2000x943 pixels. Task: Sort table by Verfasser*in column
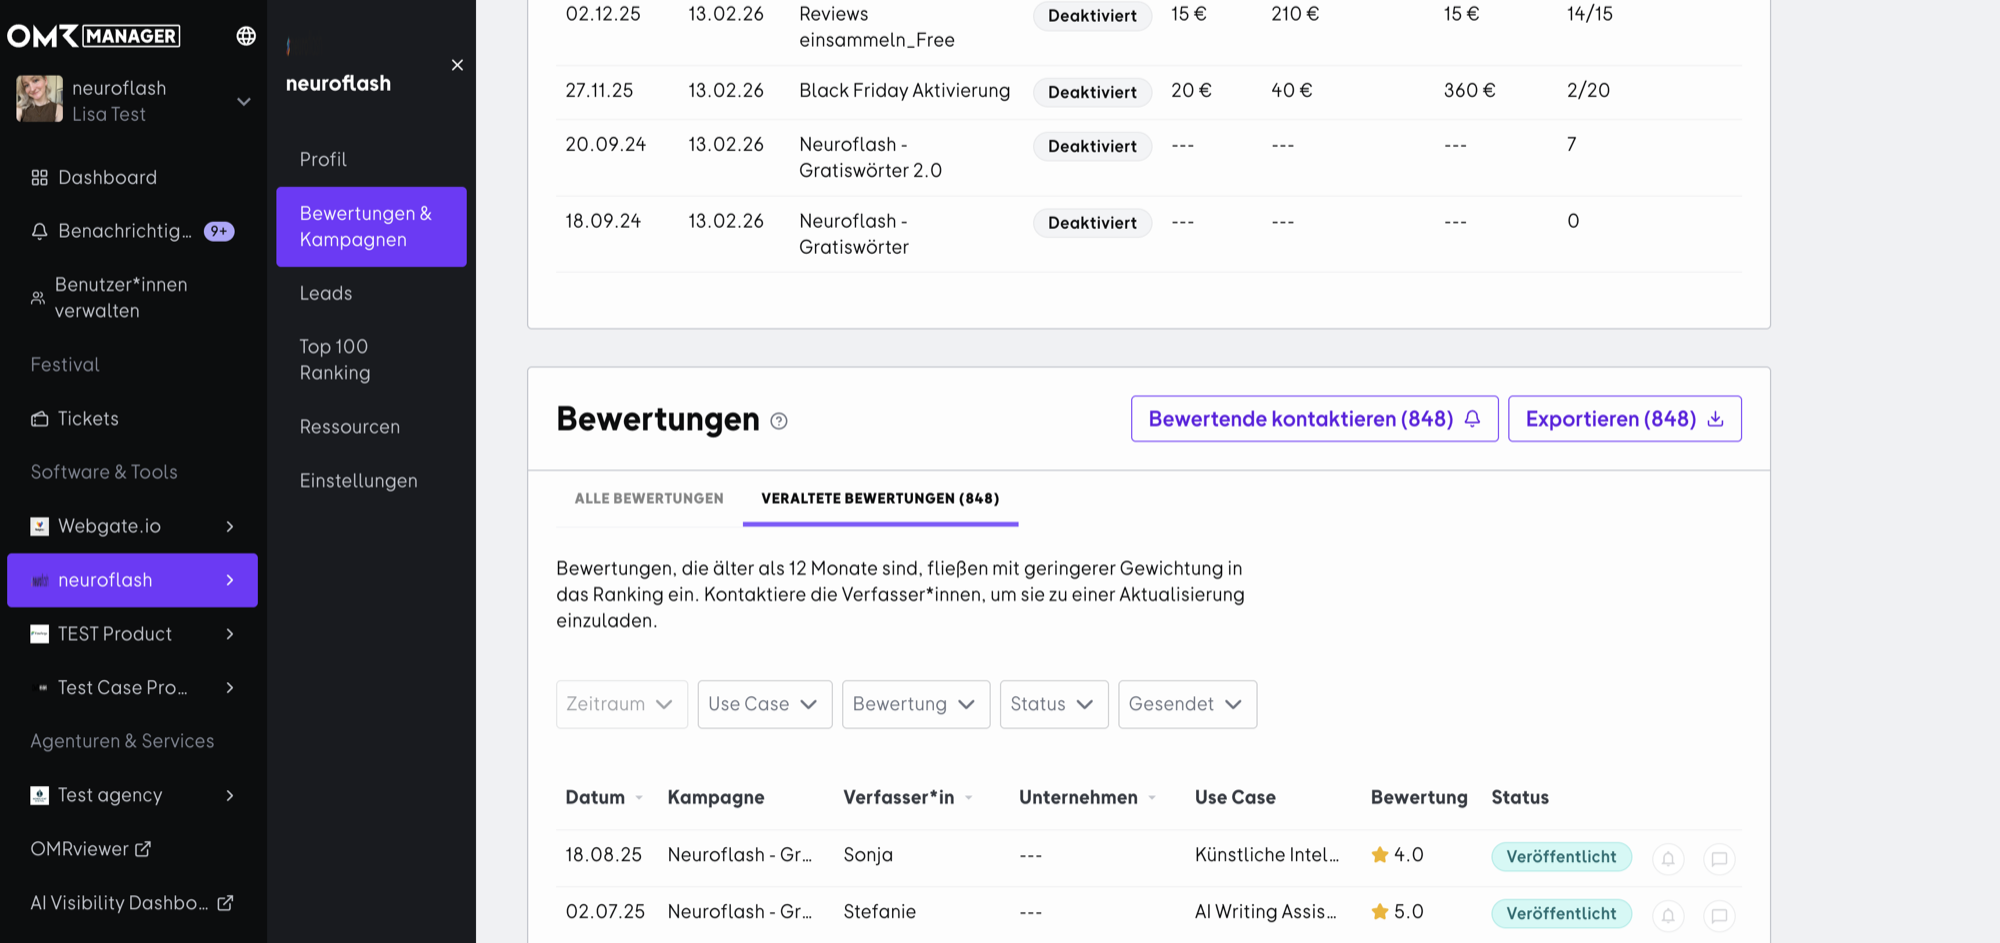tap(908, 797)
